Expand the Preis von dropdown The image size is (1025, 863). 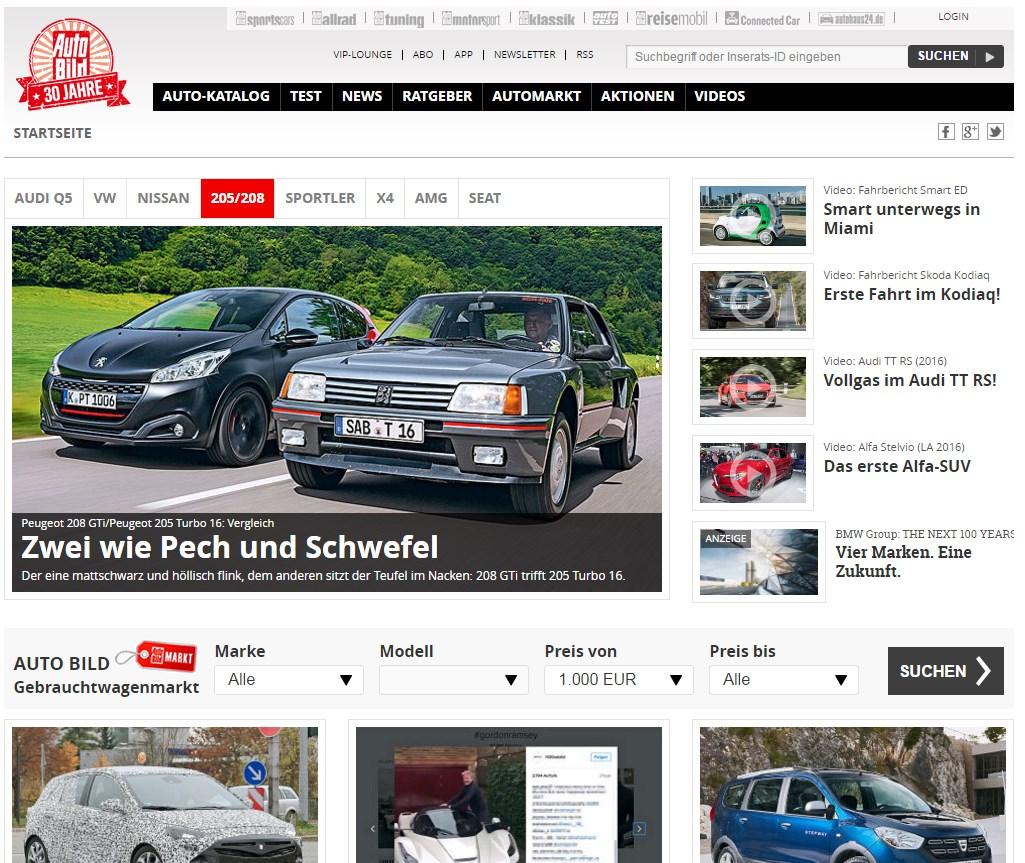click(x=618, y=680)
